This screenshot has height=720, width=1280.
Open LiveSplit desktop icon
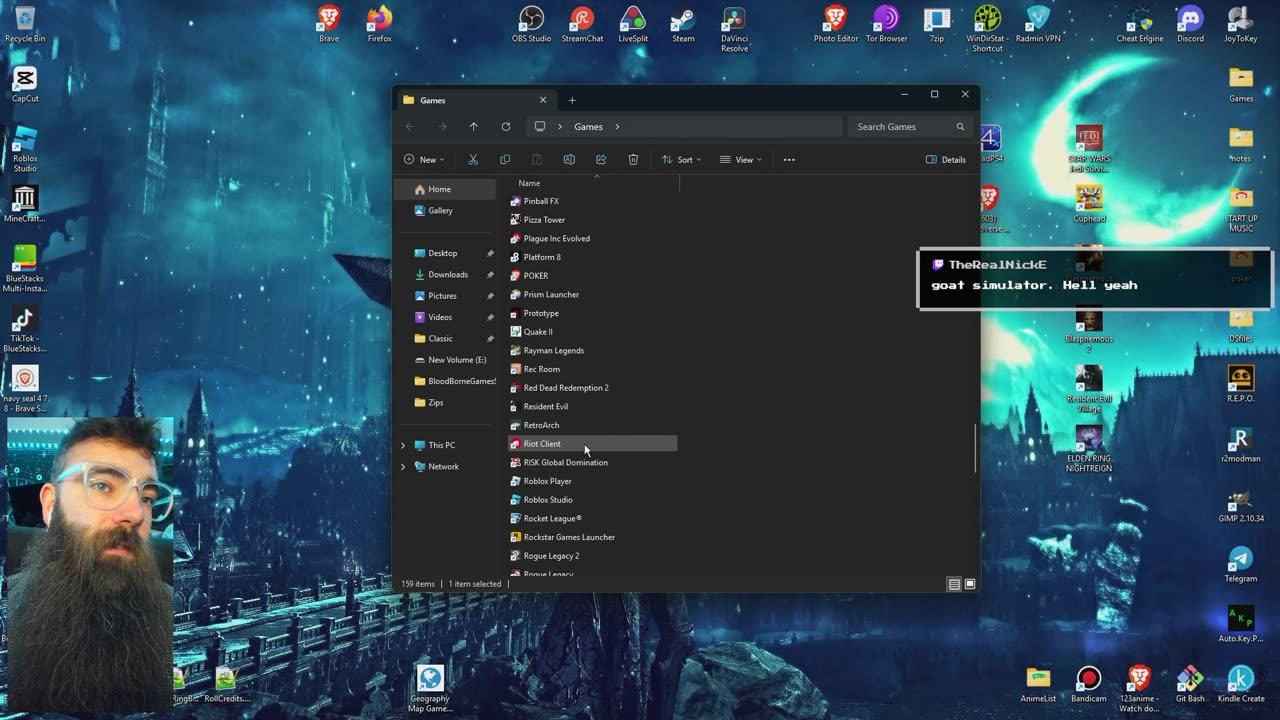point(633,24)
